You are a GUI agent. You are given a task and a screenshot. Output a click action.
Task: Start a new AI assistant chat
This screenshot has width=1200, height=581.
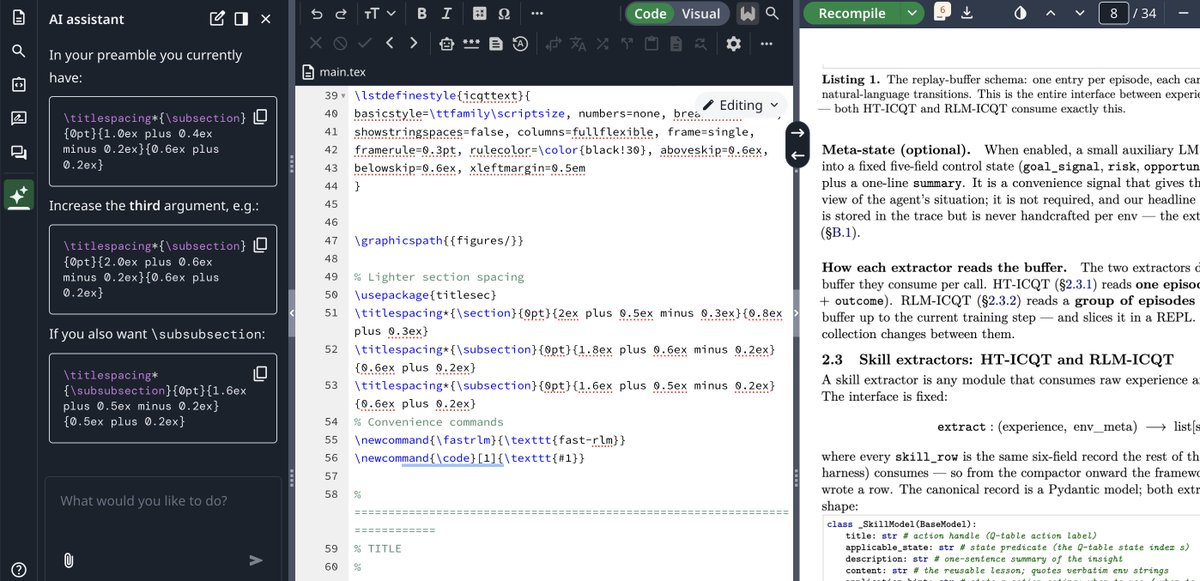coord(217,18)
